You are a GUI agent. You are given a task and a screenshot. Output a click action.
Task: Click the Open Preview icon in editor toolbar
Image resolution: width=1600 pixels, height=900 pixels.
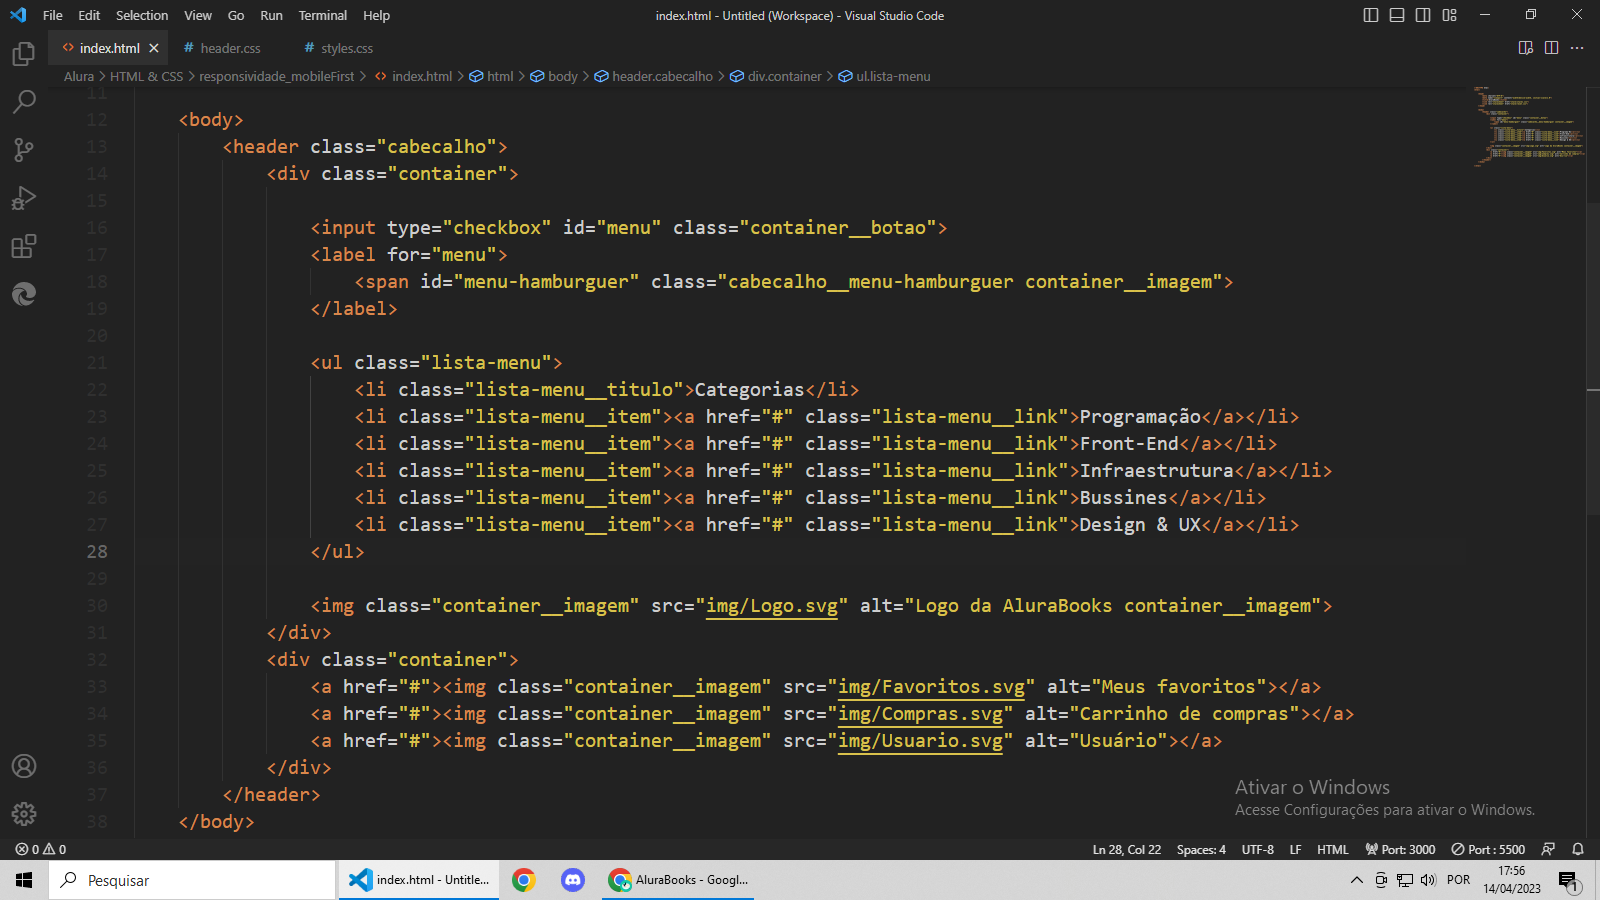(1526, 48)
